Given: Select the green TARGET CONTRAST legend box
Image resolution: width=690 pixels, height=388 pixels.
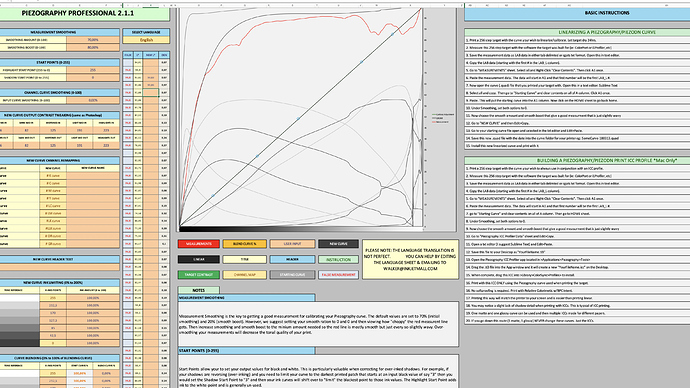Looking at the screenshot, I should (198, 275).
